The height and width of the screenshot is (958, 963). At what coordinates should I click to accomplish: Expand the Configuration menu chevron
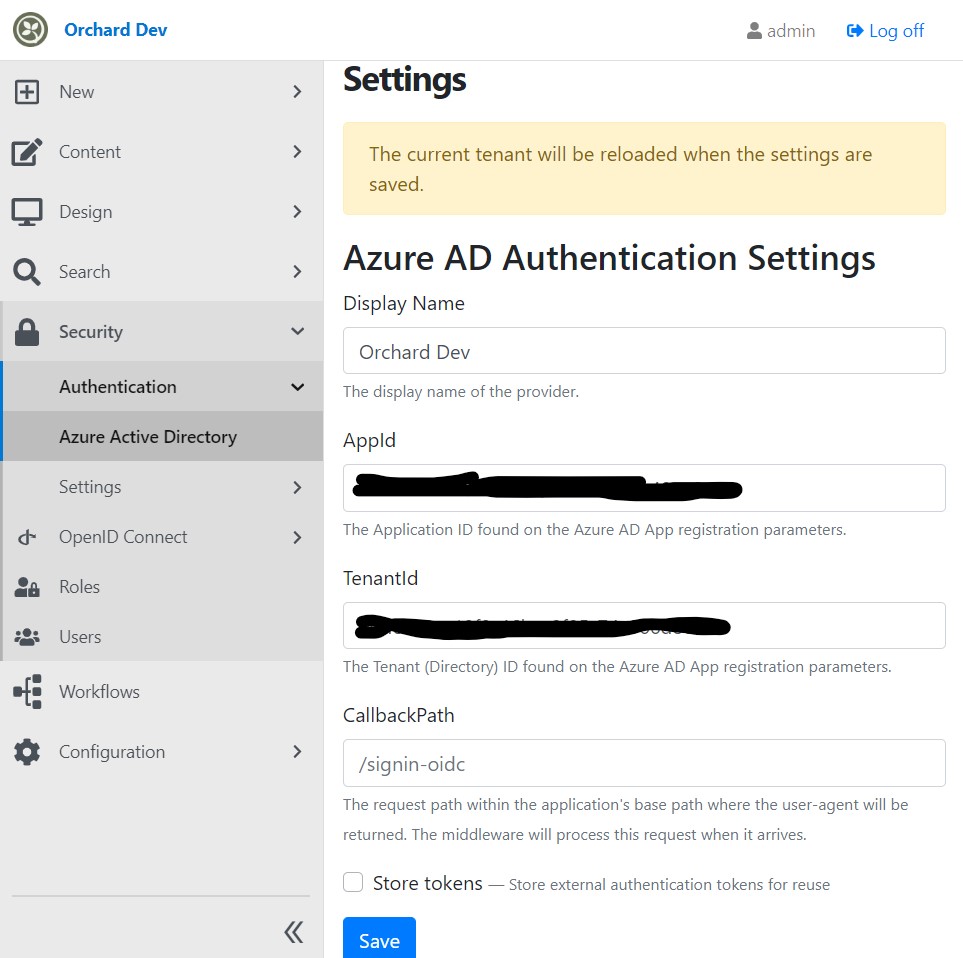[297, 752]
